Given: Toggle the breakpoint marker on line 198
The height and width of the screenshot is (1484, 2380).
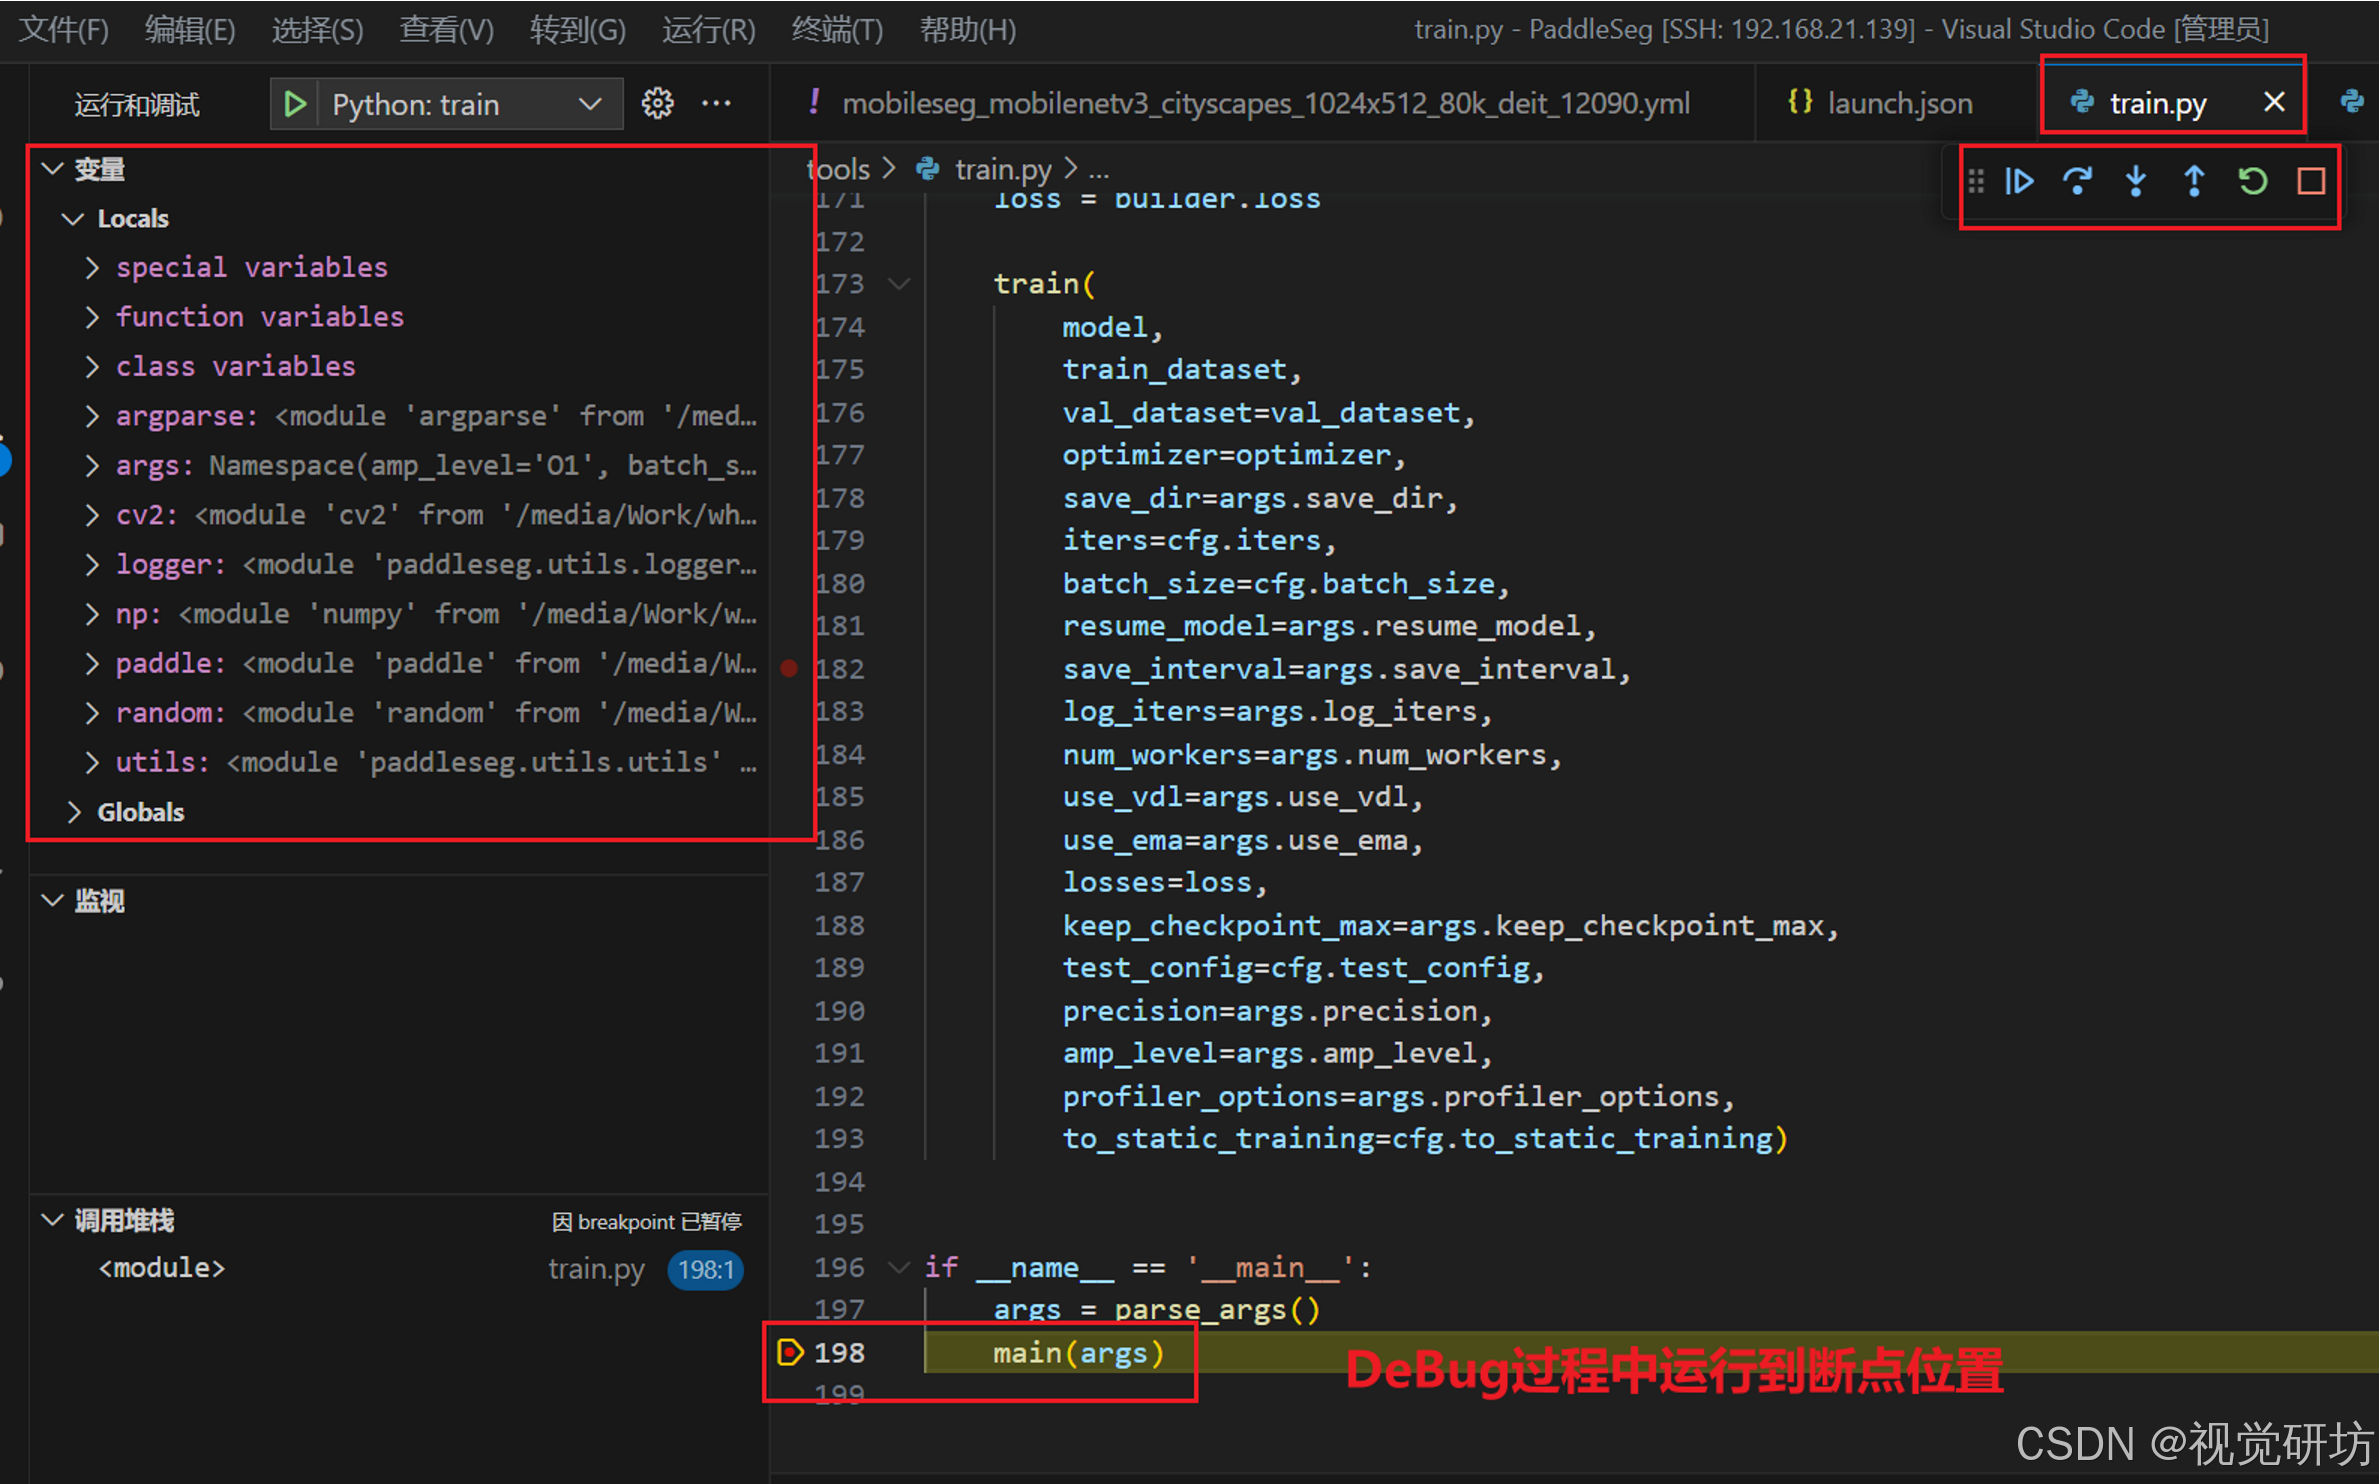Looking at the screenshot, I should pos(789,1352).
